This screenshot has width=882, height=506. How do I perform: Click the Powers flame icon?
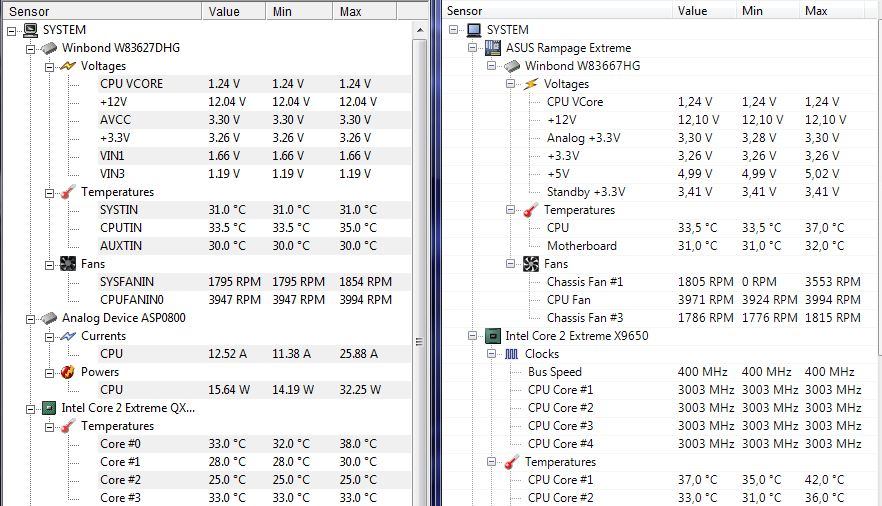pyautogui.click(x=68, y=372)
